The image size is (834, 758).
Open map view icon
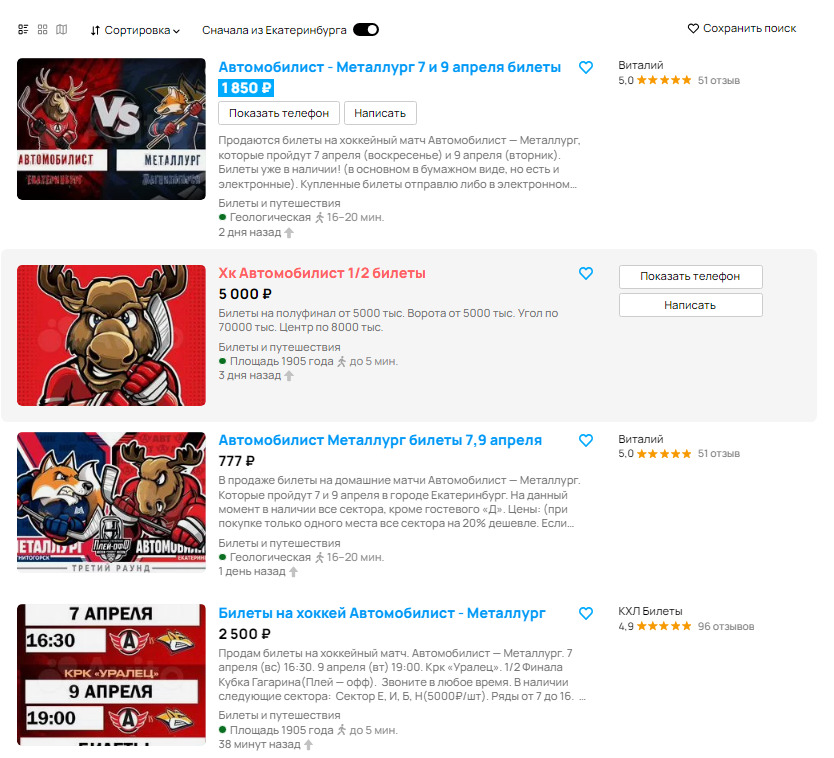point(62,29)
